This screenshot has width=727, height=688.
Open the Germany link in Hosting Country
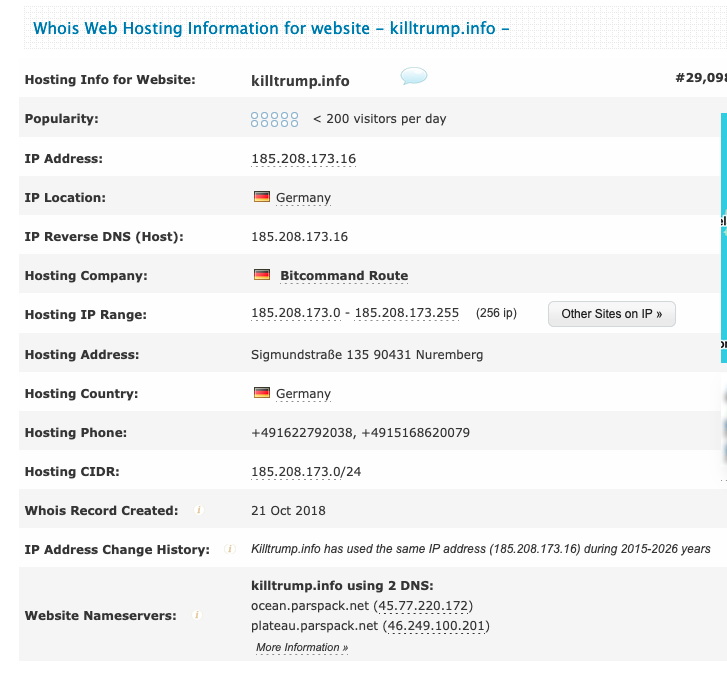coord(303,394)
